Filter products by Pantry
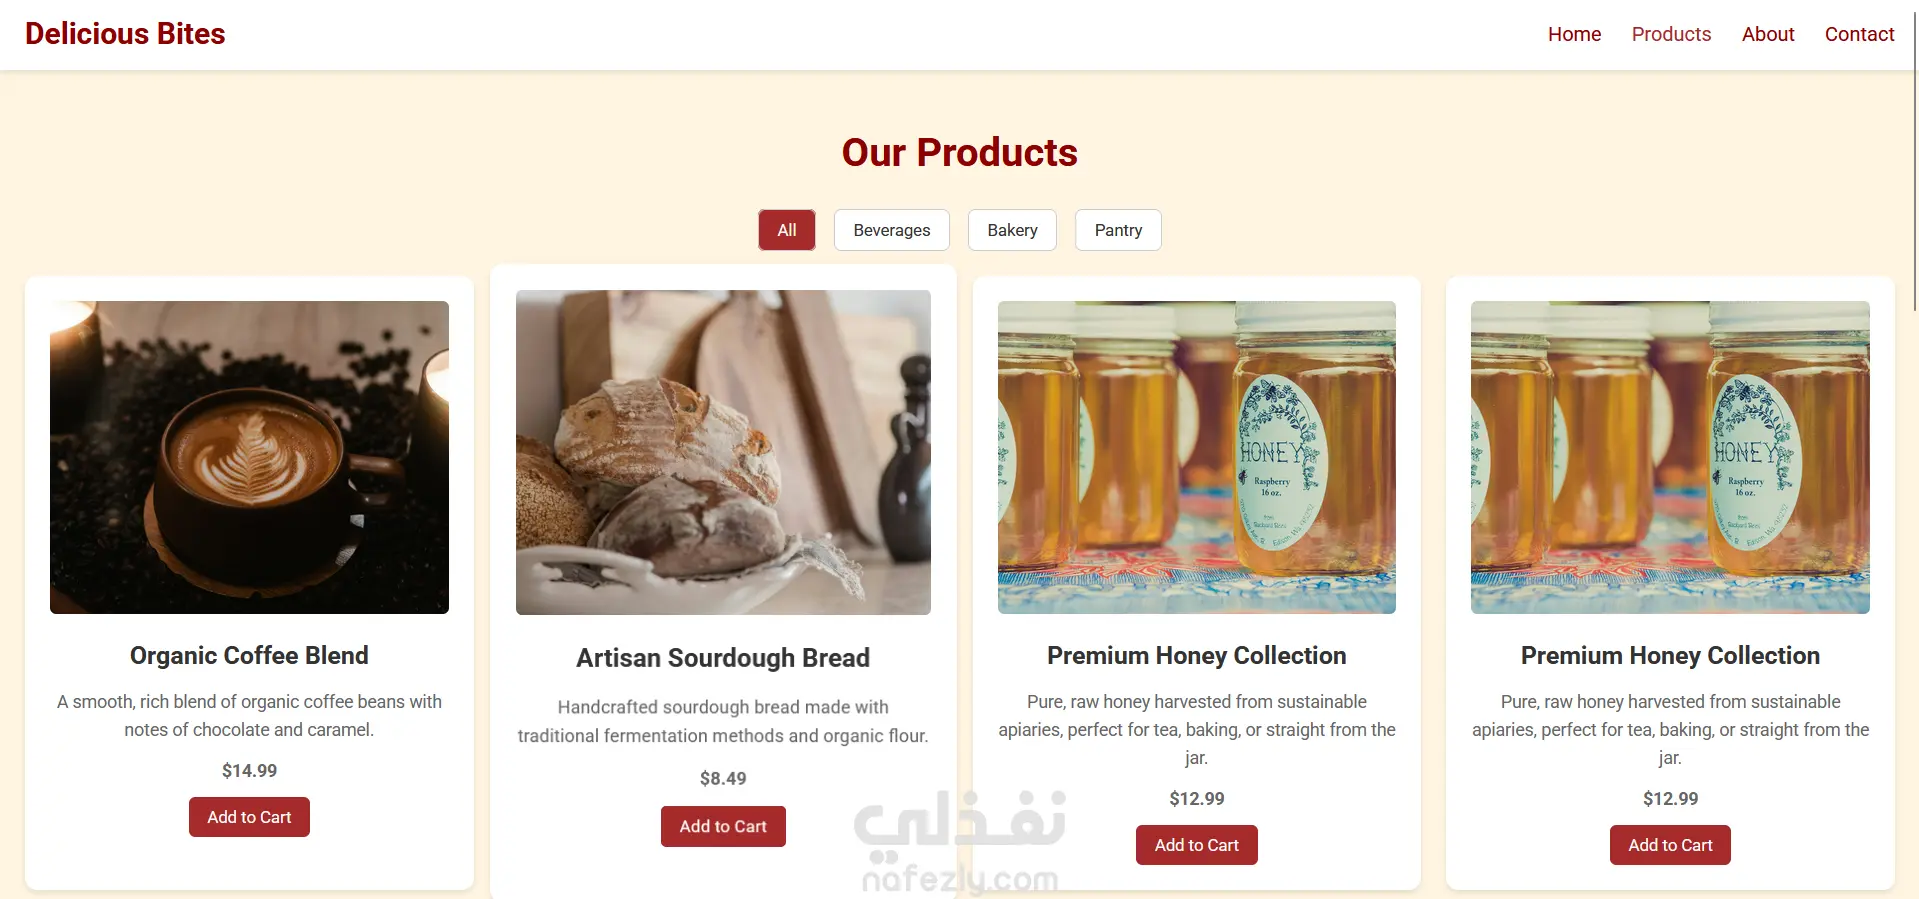 (x=1118, y=230)
